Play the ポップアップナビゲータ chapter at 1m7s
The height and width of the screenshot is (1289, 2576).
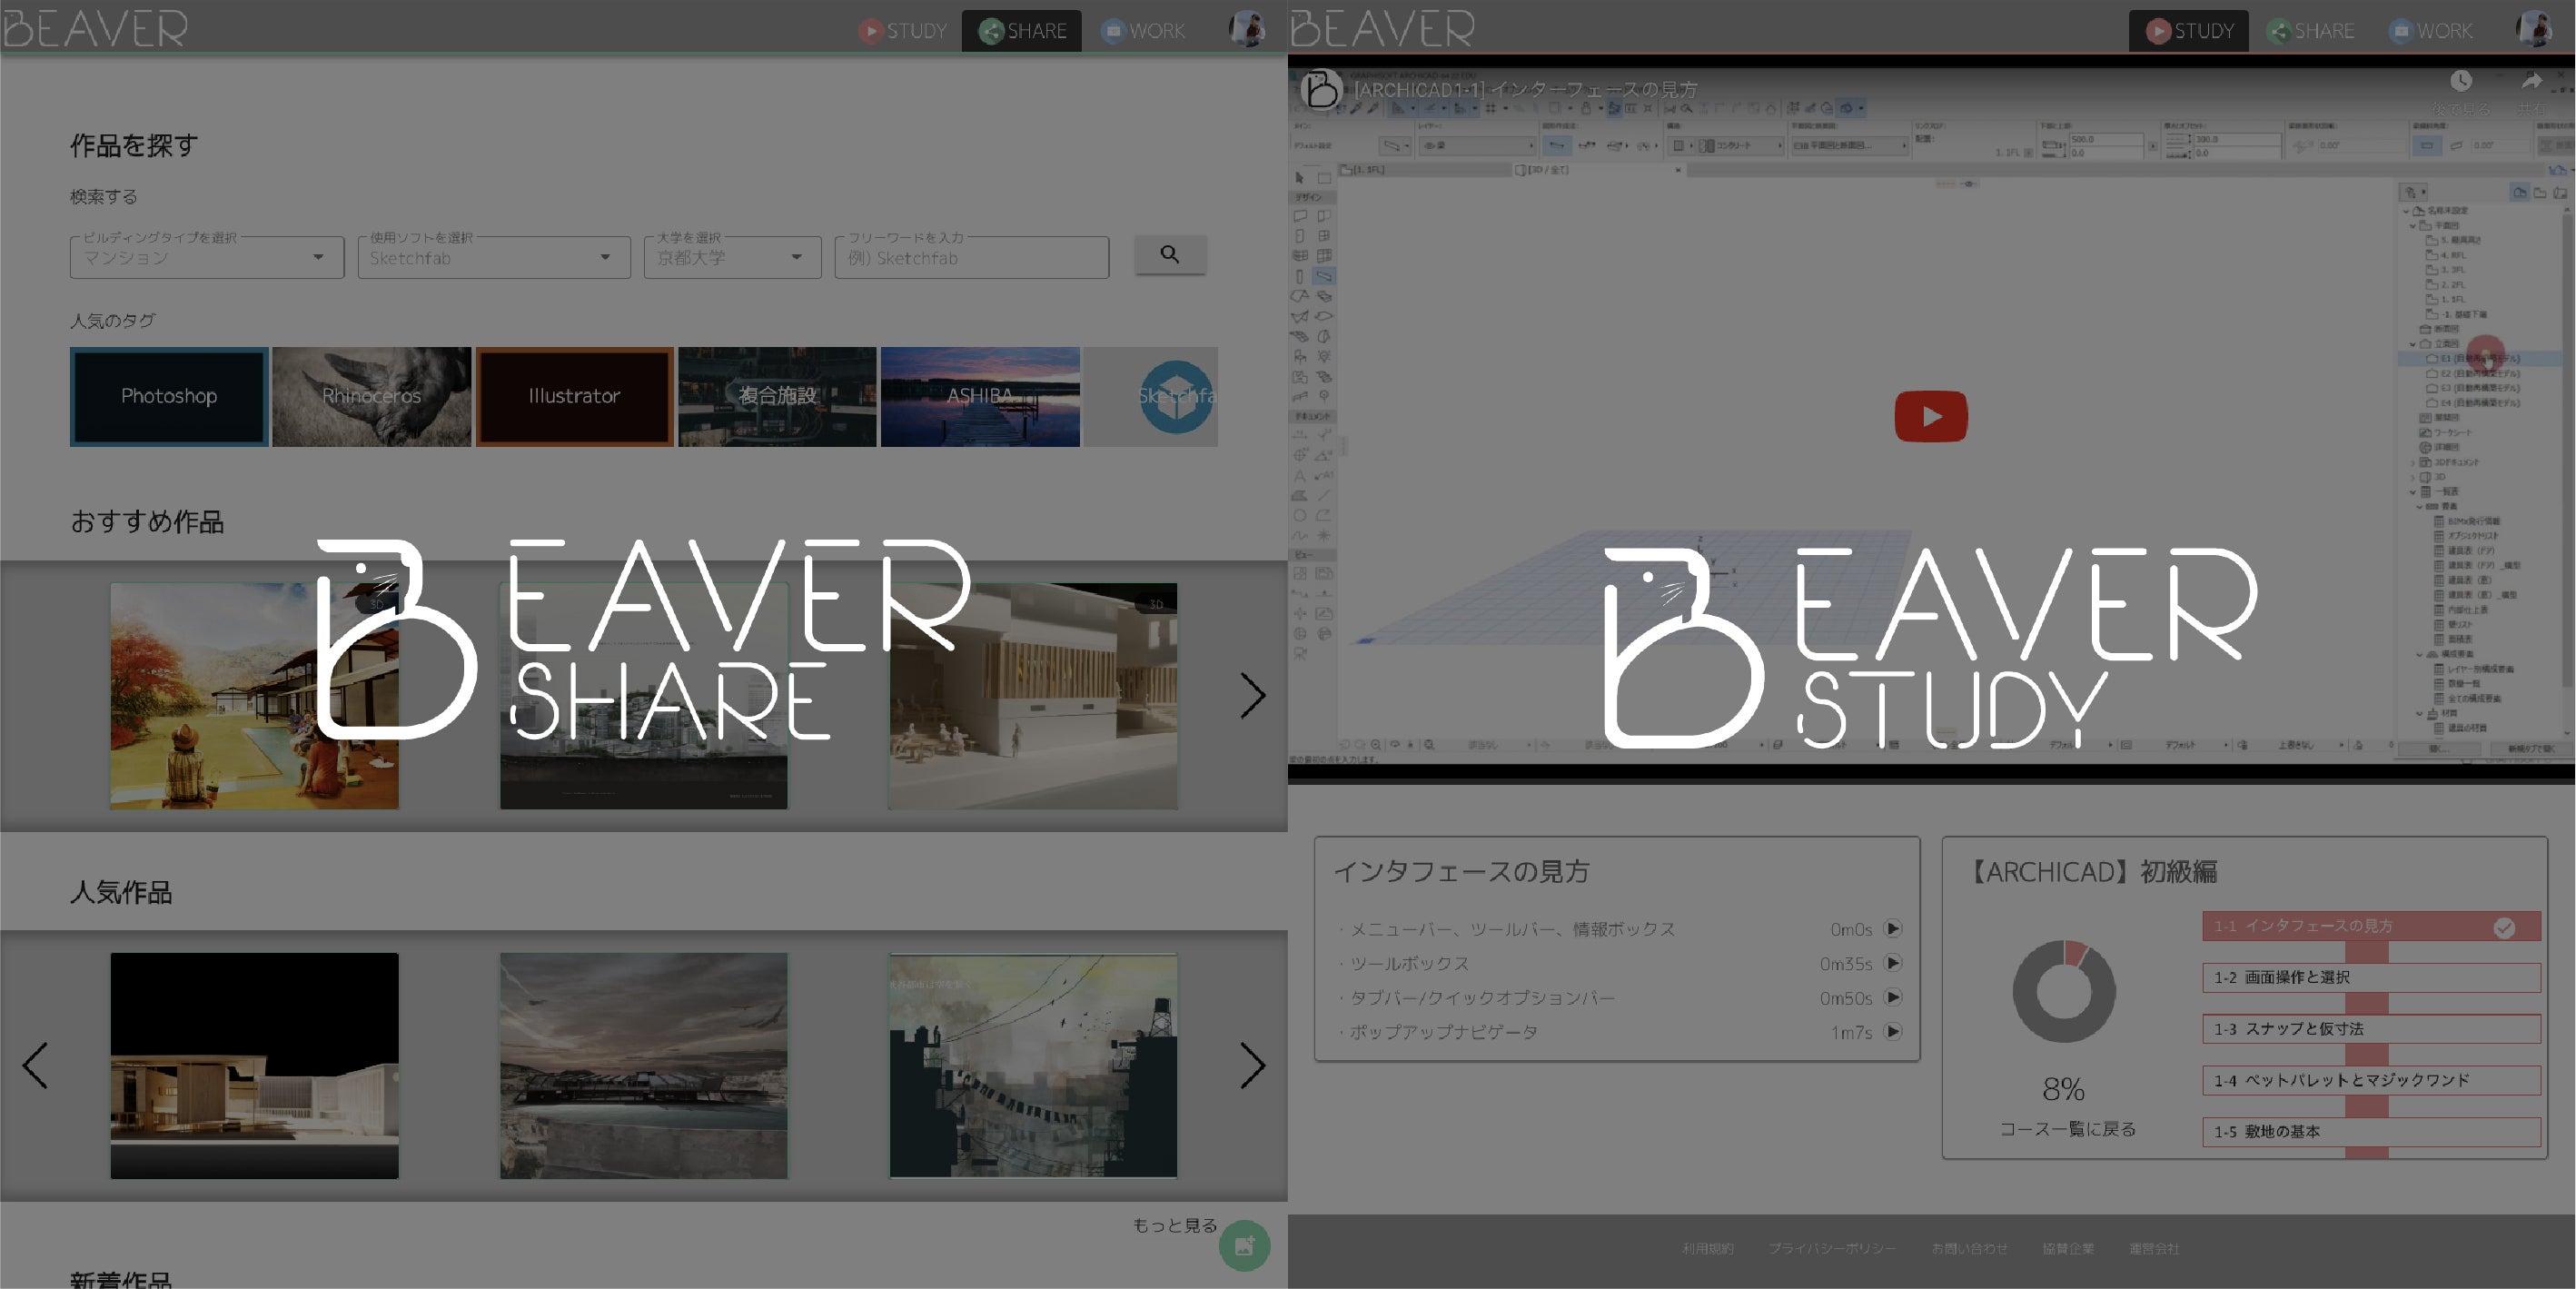click(x=1892, y=1031)
